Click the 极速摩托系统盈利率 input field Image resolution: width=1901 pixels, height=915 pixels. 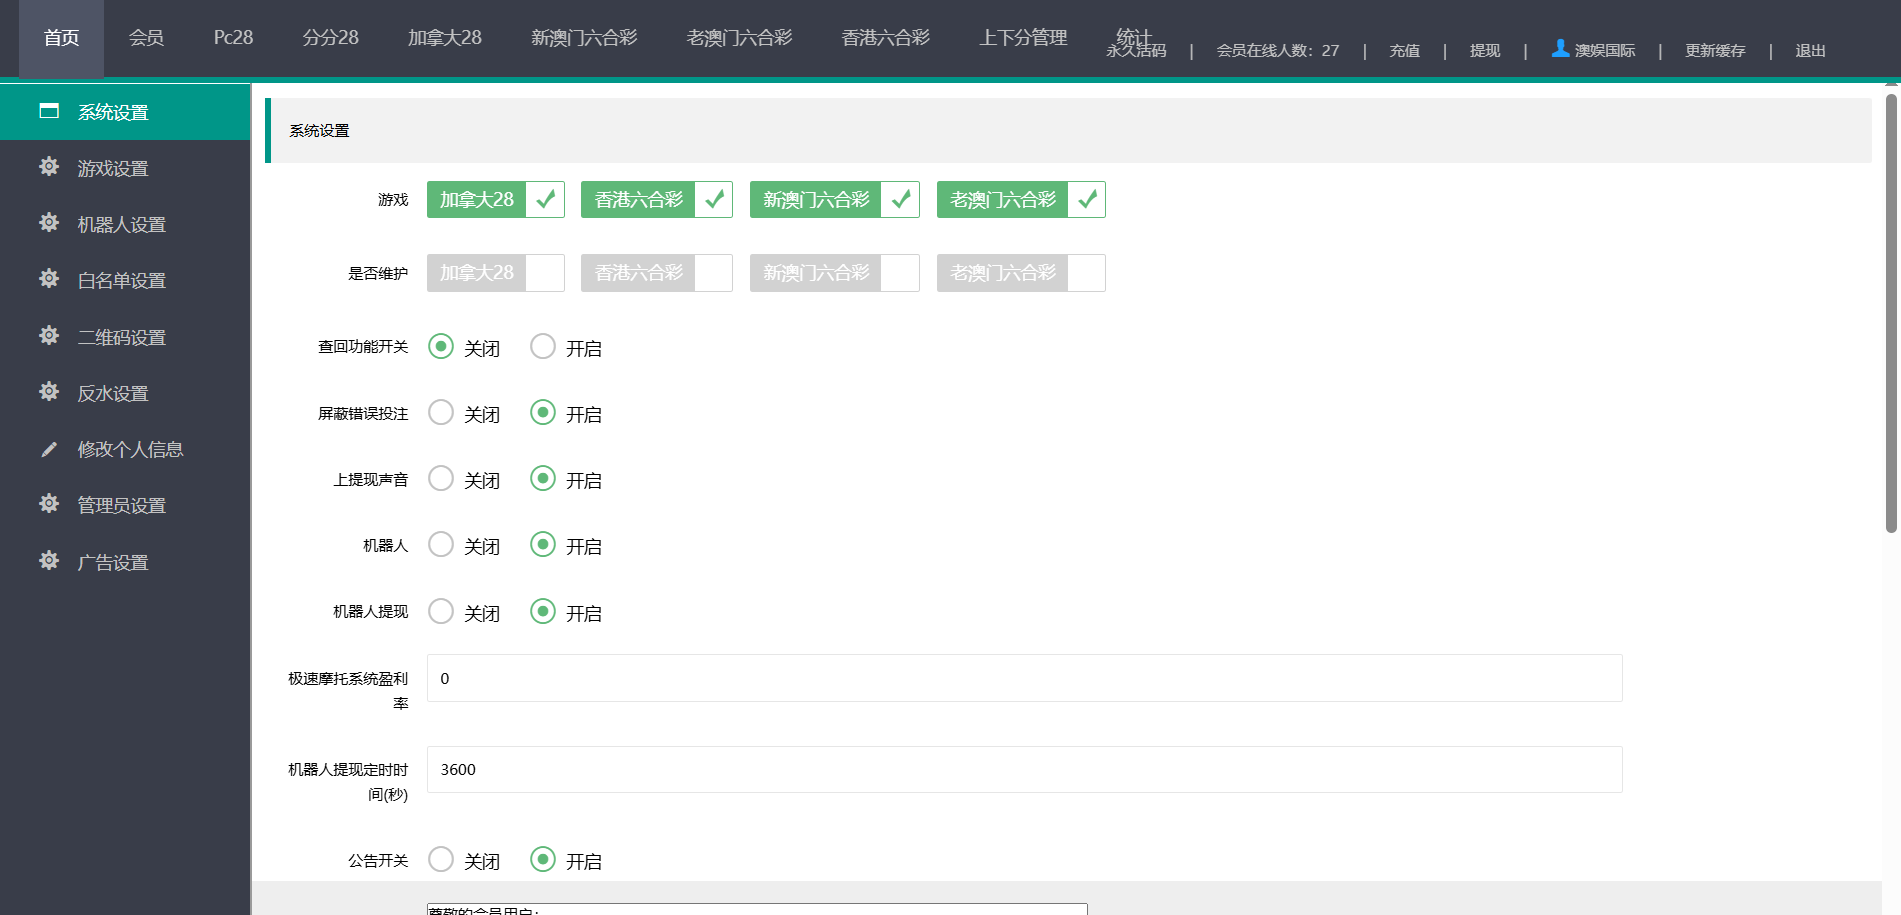click(x=1024, y=678)
